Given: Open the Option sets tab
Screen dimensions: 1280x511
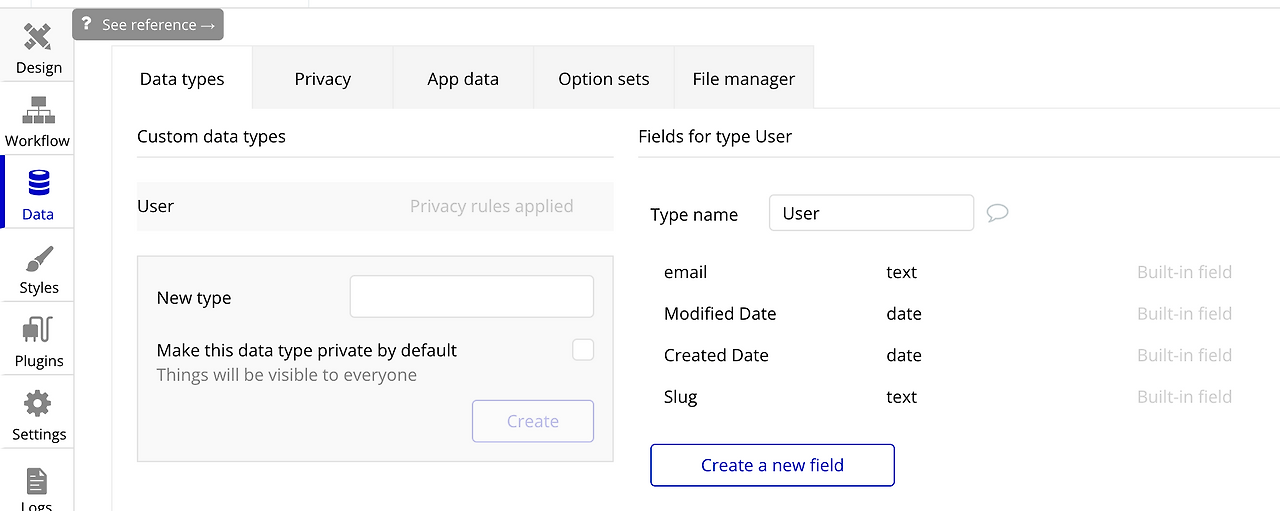Looking at the screenshot, I should (603, 79).
